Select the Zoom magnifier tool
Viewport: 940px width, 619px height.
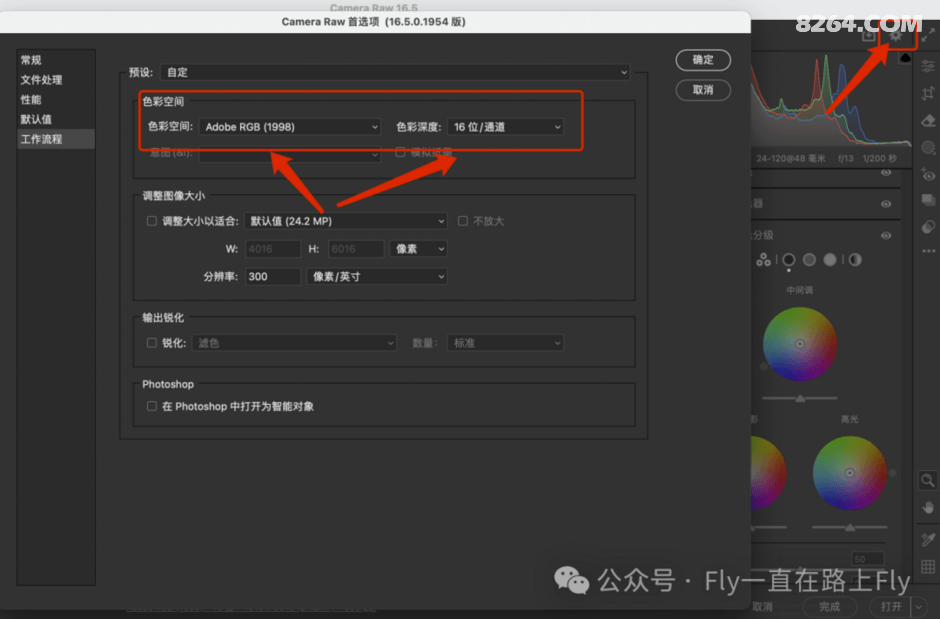click(x=928, y=481)
